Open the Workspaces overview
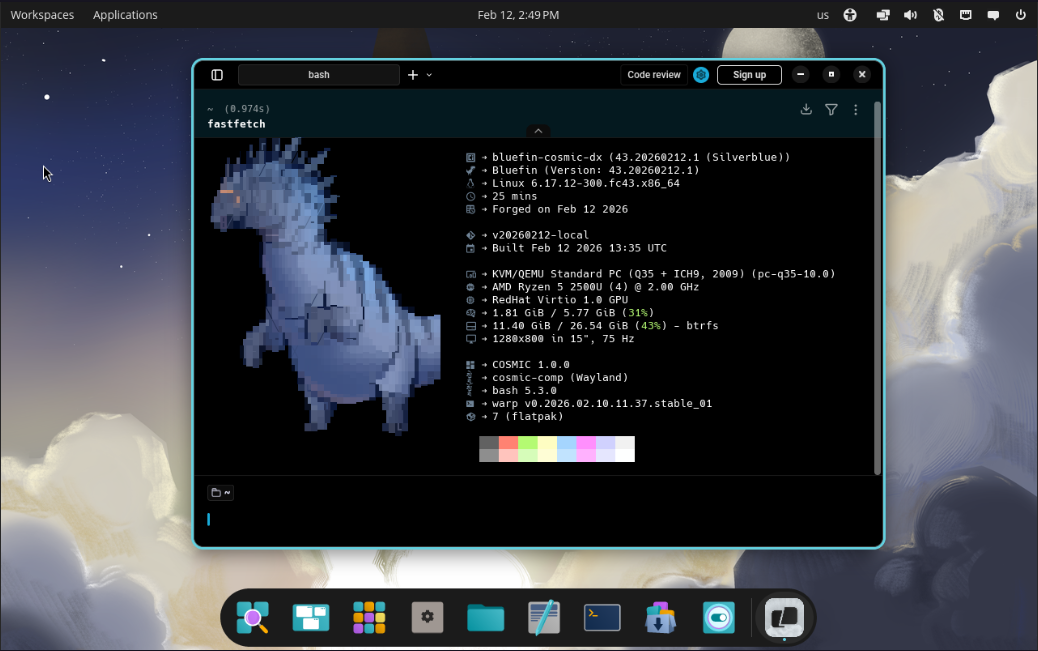This screenshot has height=651, width=1038. point(42,15)
